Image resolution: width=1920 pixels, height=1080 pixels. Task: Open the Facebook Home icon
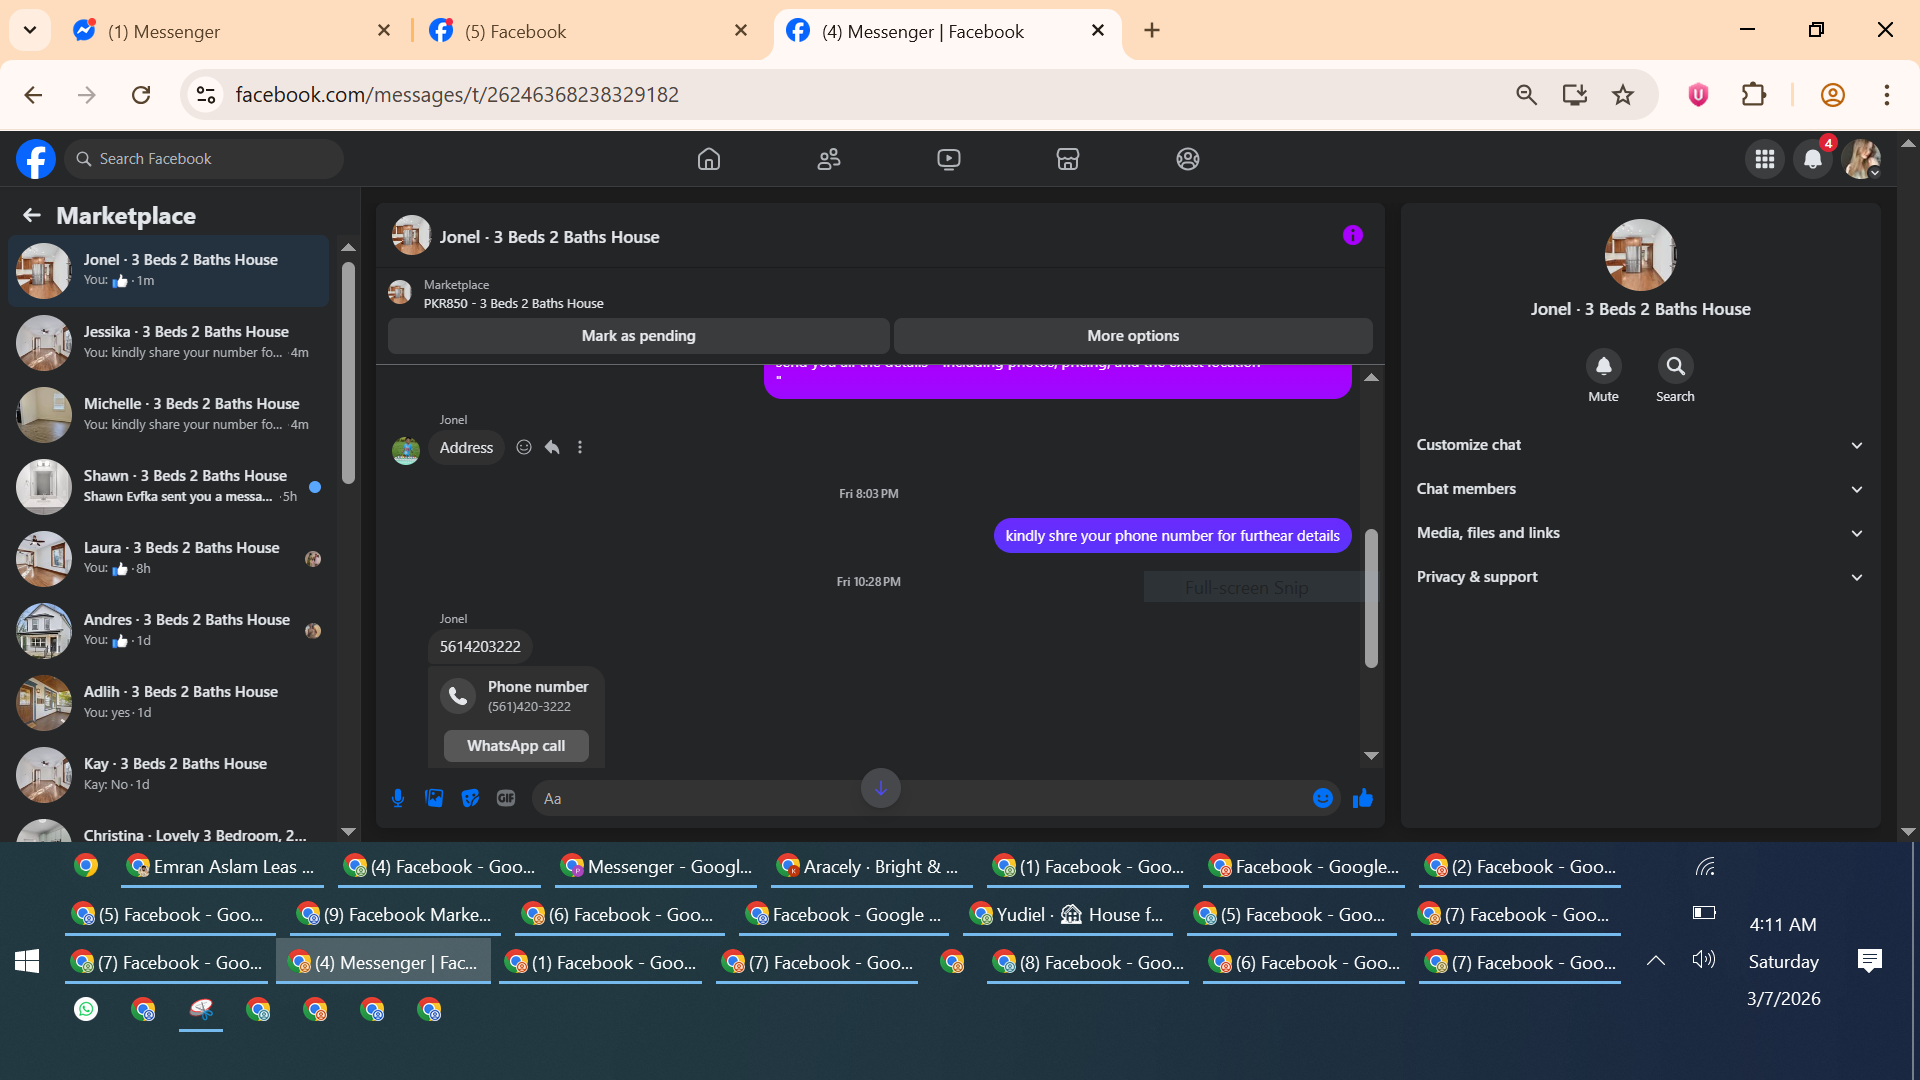coord(709,159)
